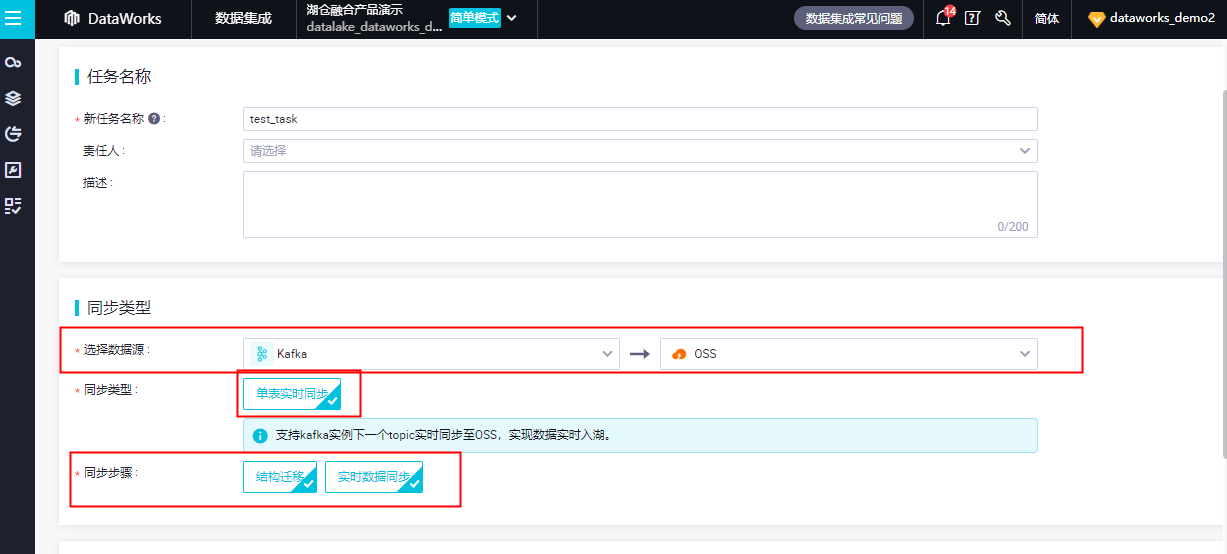1227x554 pixels.
Task: Click the 责任人 label
Action: 103,150
